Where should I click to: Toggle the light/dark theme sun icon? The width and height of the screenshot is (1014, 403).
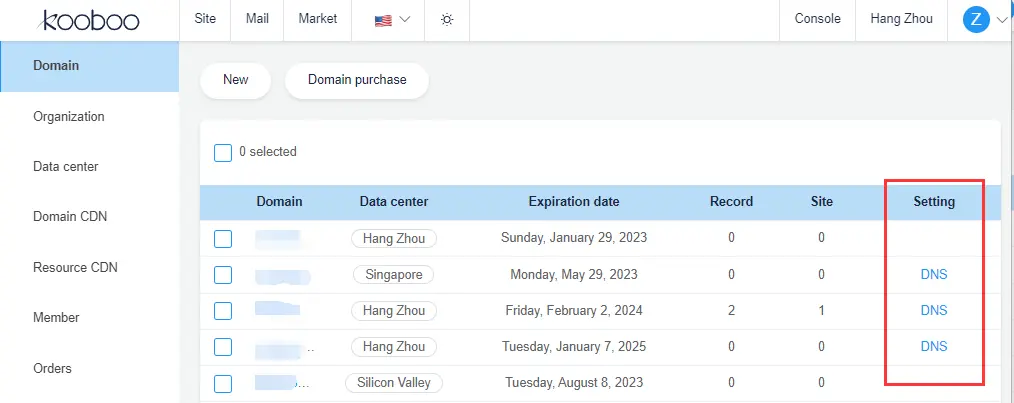pos(447,19)
